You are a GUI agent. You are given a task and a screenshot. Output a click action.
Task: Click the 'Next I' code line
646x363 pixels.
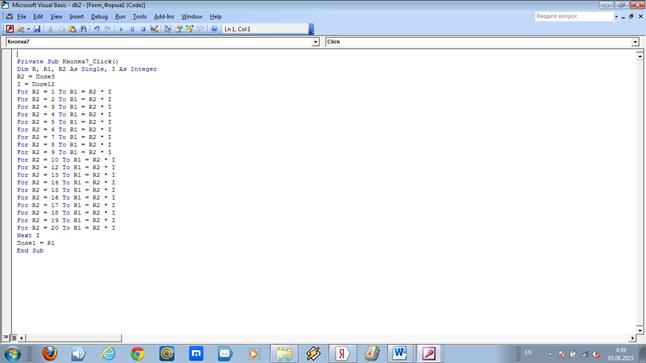[28, 235]
